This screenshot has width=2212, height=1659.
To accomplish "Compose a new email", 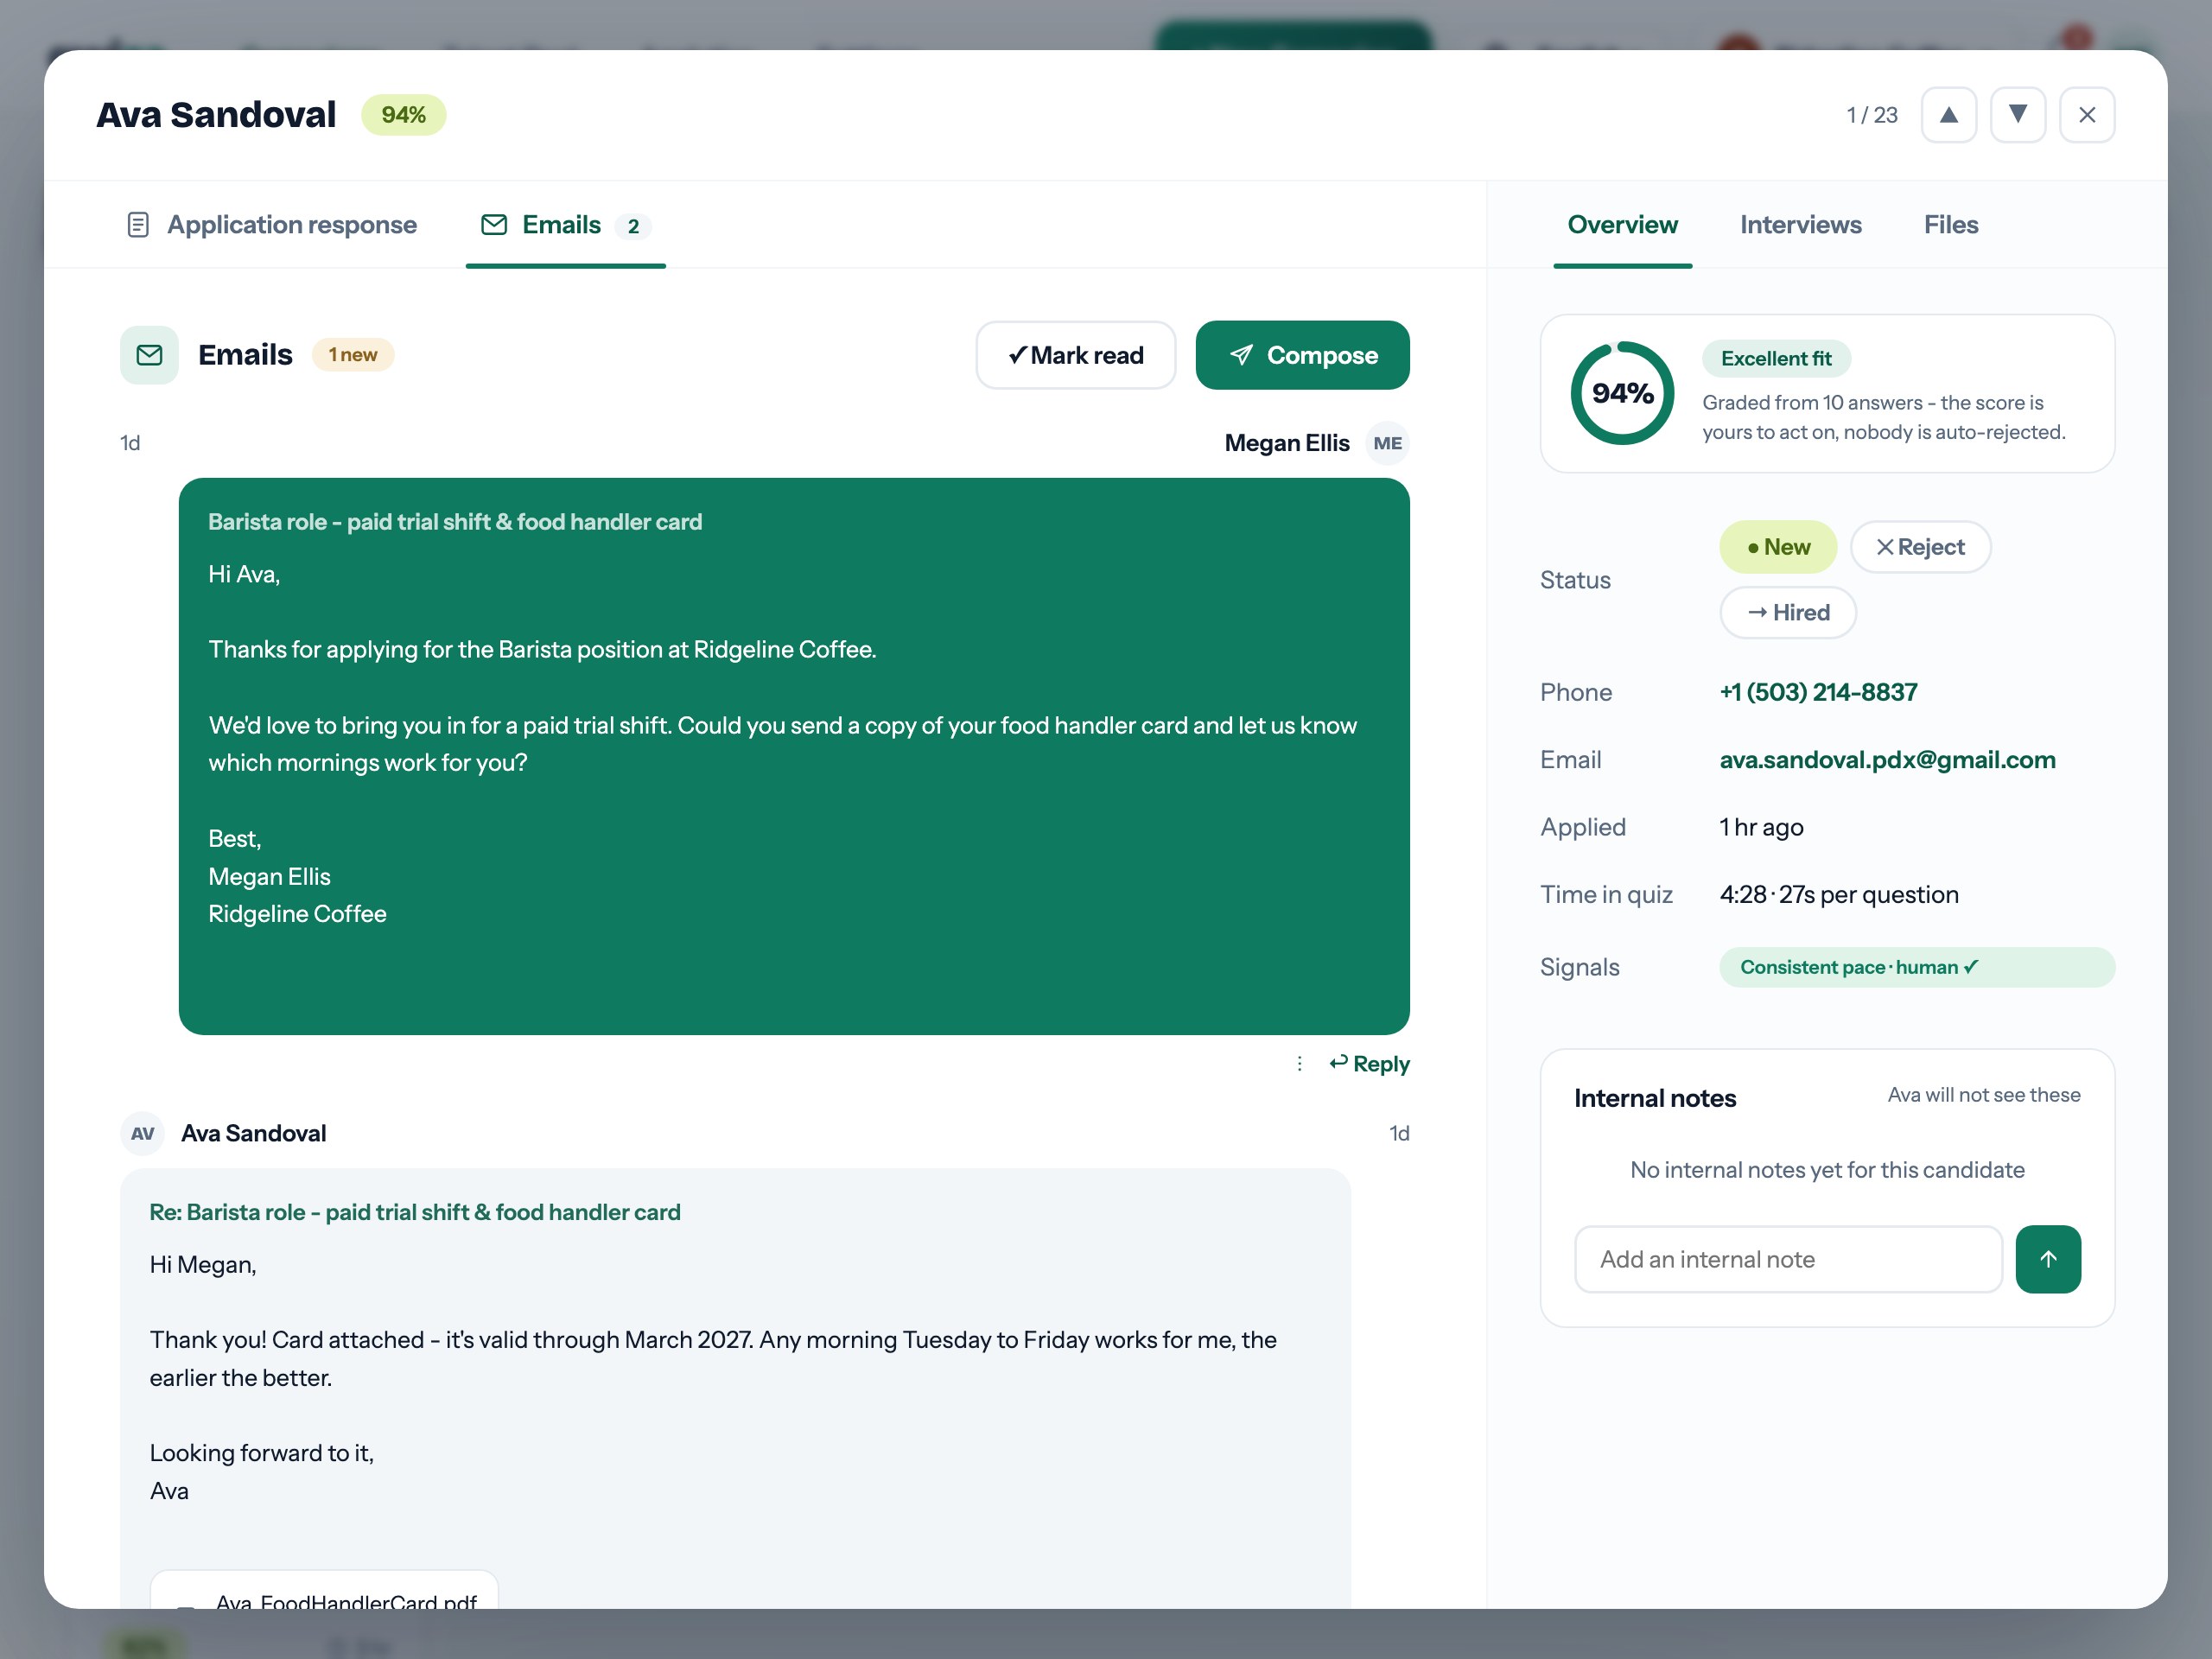I will [1302, 355].
